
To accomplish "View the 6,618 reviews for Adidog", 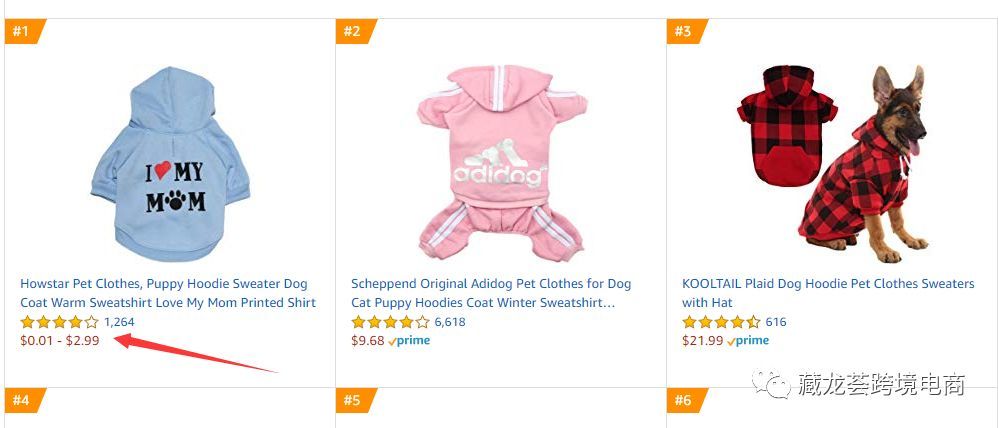I will click(450, 322).
